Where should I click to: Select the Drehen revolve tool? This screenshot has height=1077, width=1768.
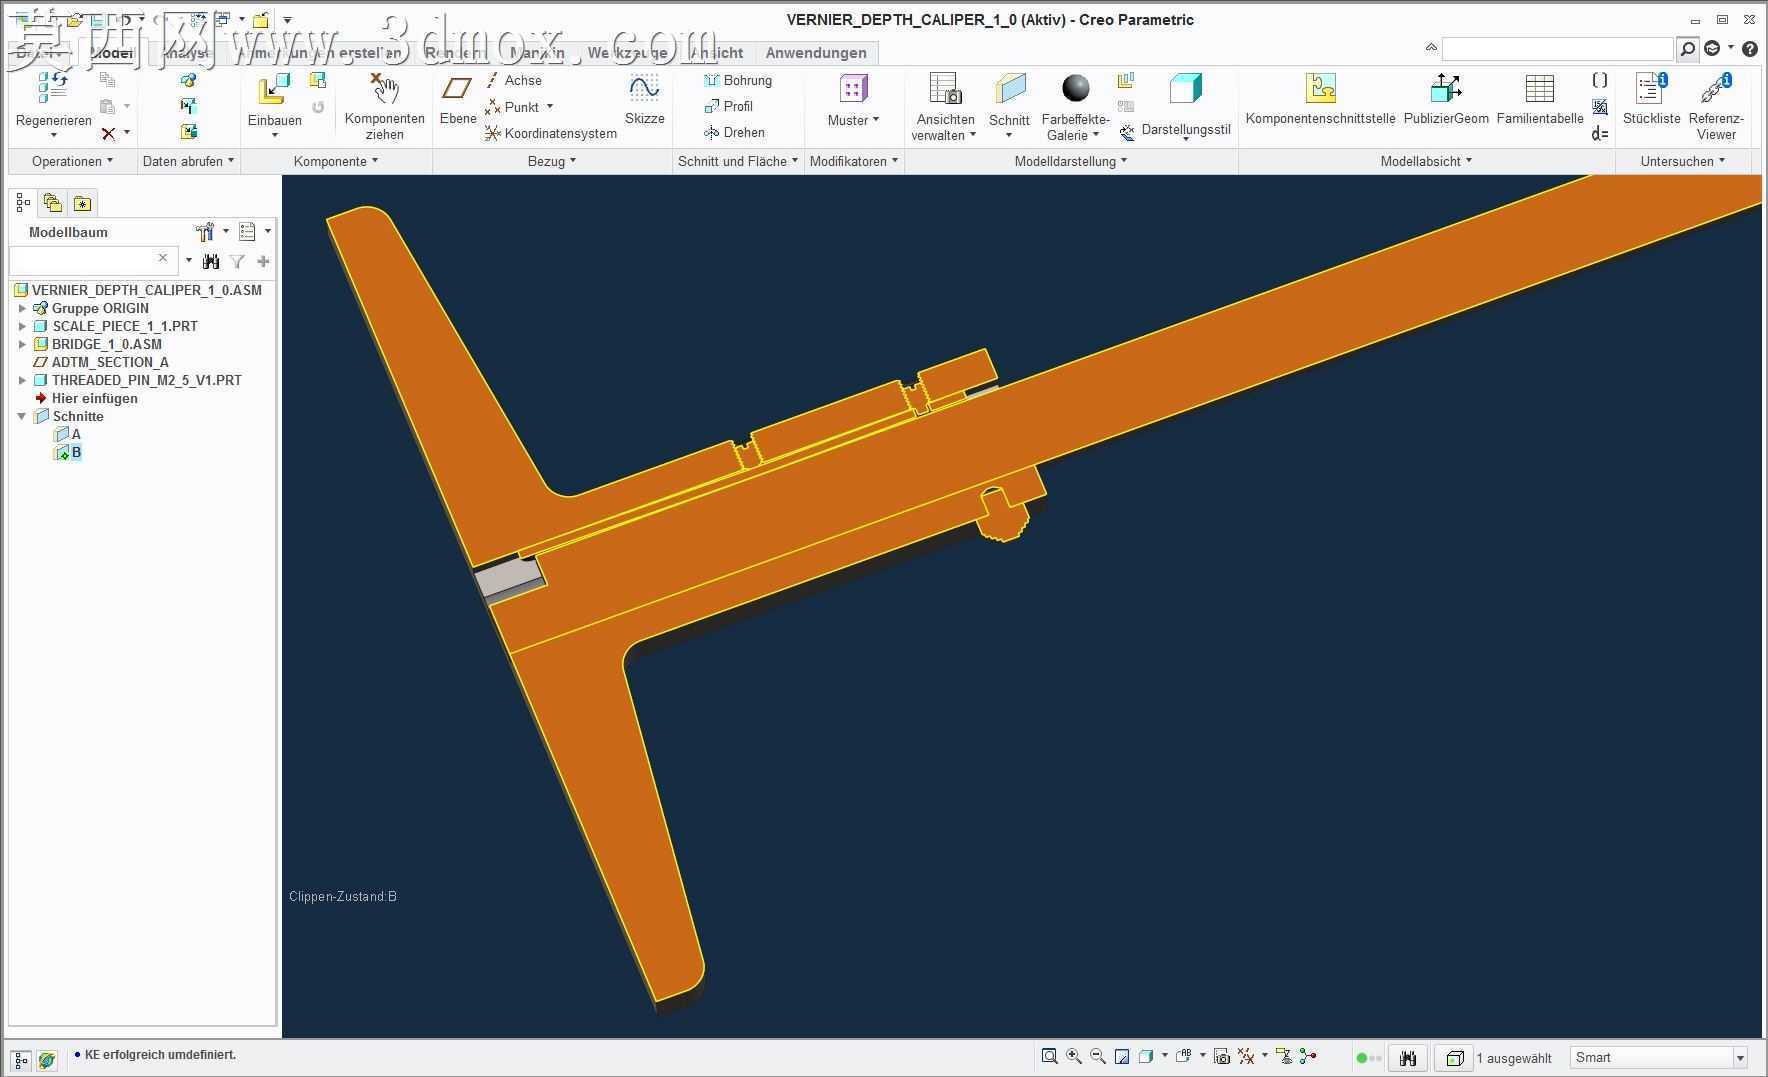click(x=734, y=132)
